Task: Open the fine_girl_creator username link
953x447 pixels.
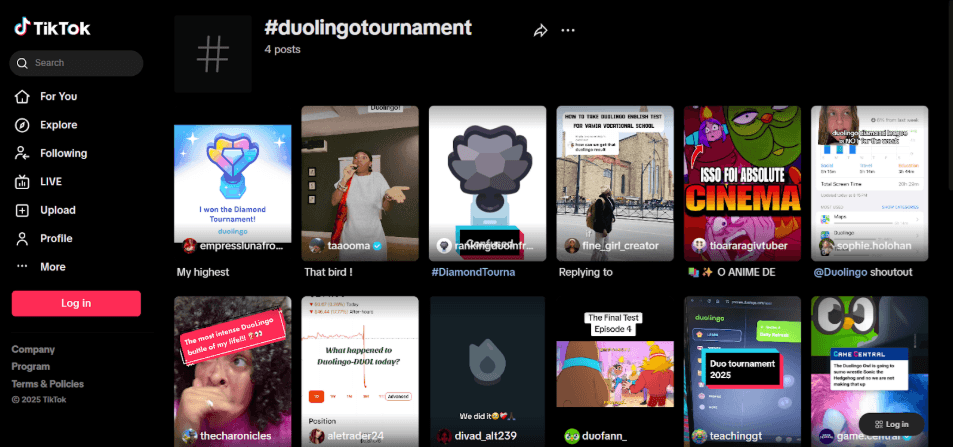Action: pos(620,246)
